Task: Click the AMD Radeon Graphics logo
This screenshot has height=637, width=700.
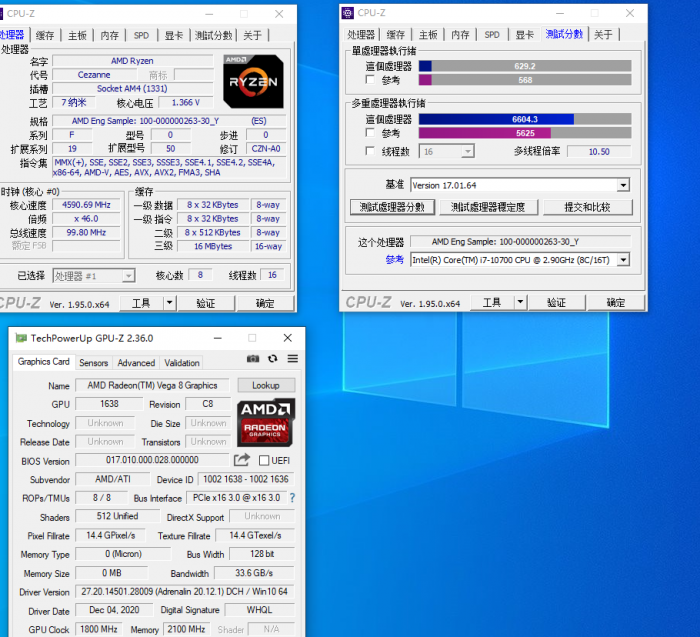Action: (x=265, y=422)
